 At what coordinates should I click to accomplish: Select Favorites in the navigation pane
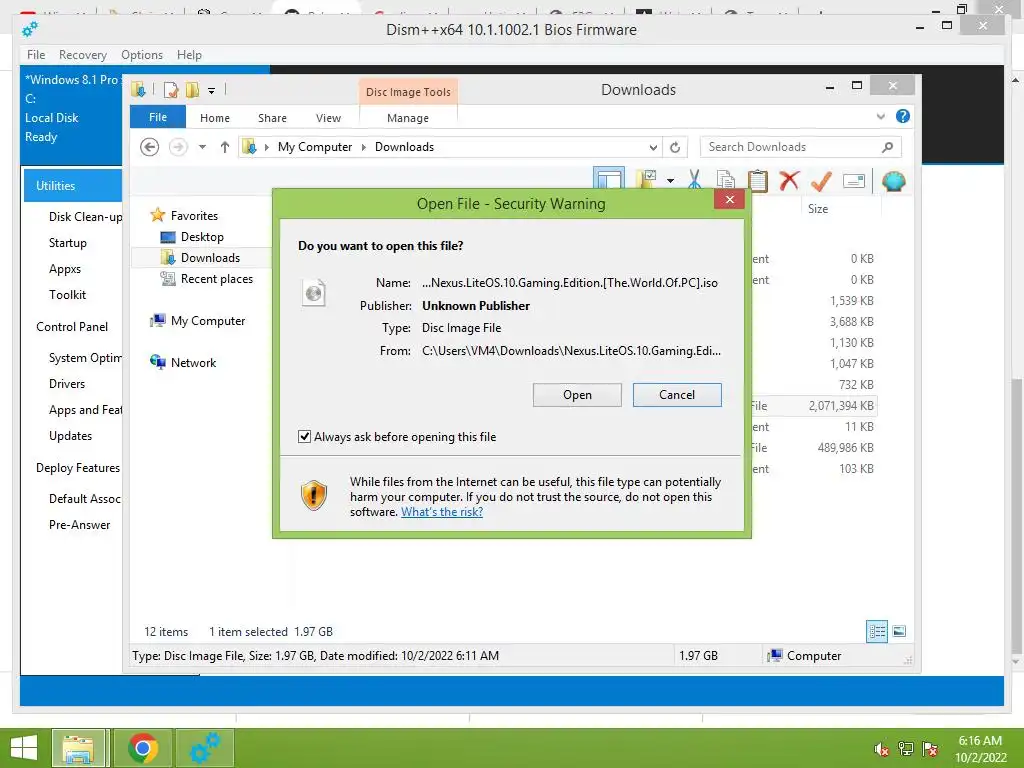pyautogui.click(x=185, y=216)
